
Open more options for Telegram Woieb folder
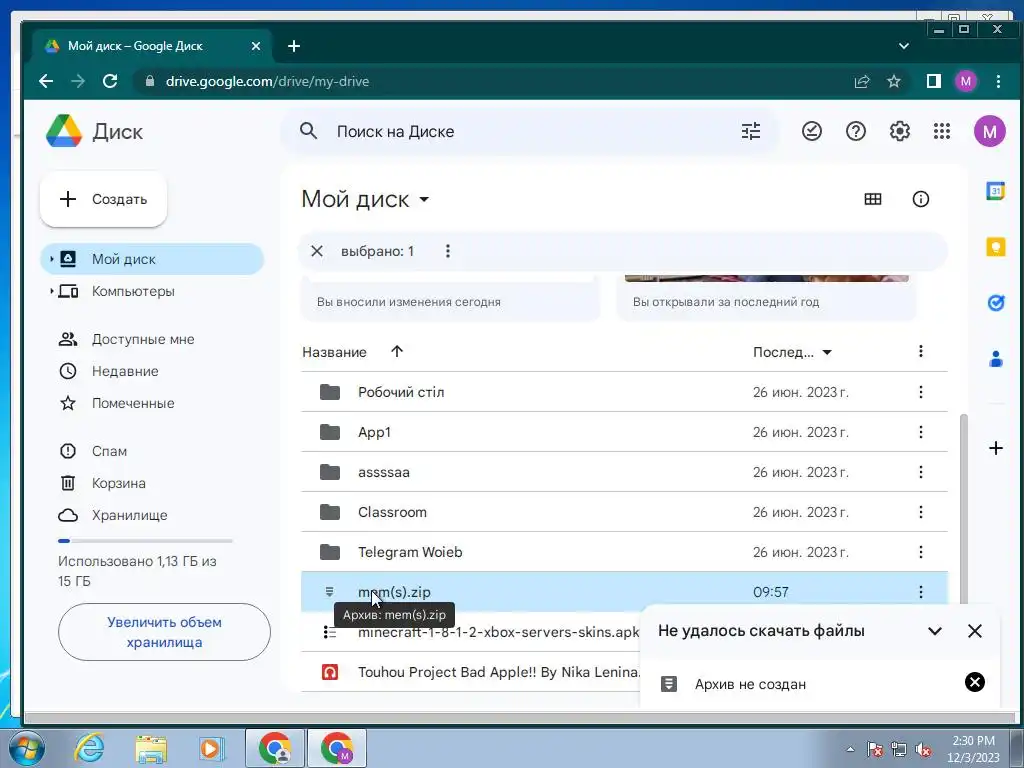[x=921, y=552]
